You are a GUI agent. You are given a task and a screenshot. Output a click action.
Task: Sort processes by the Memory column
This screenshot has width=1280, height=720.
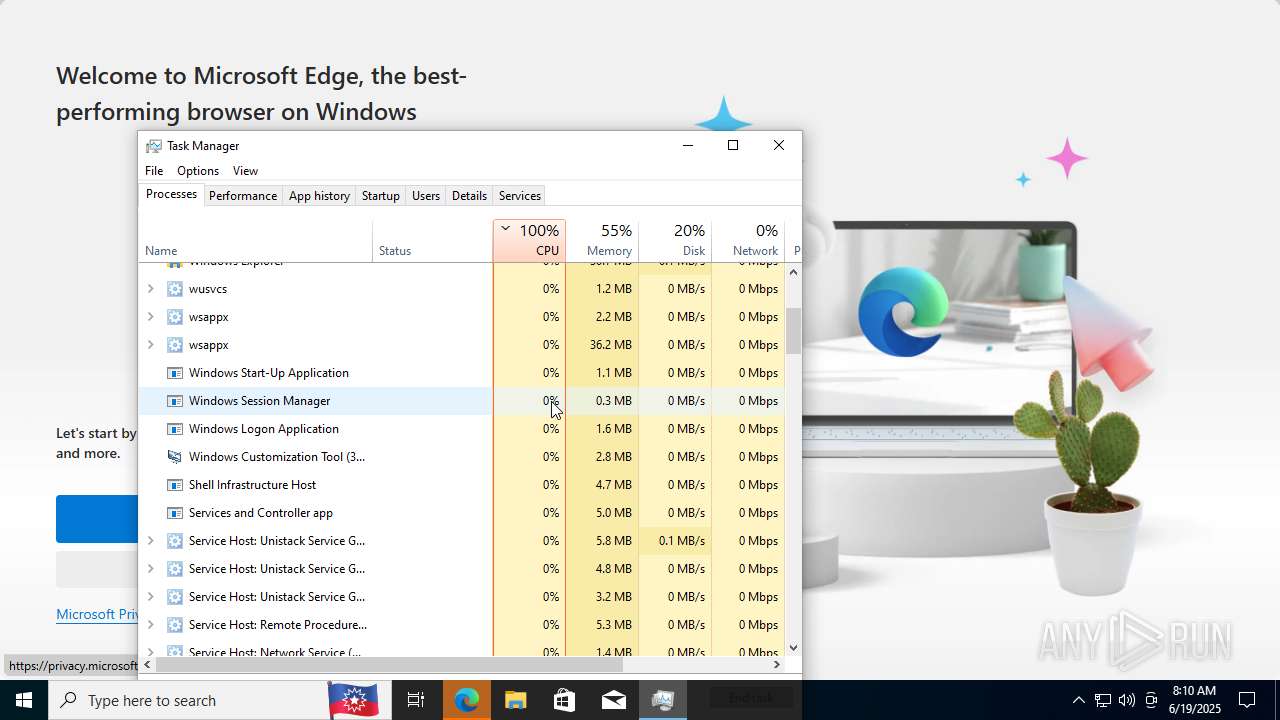click(x=602, y=241)
